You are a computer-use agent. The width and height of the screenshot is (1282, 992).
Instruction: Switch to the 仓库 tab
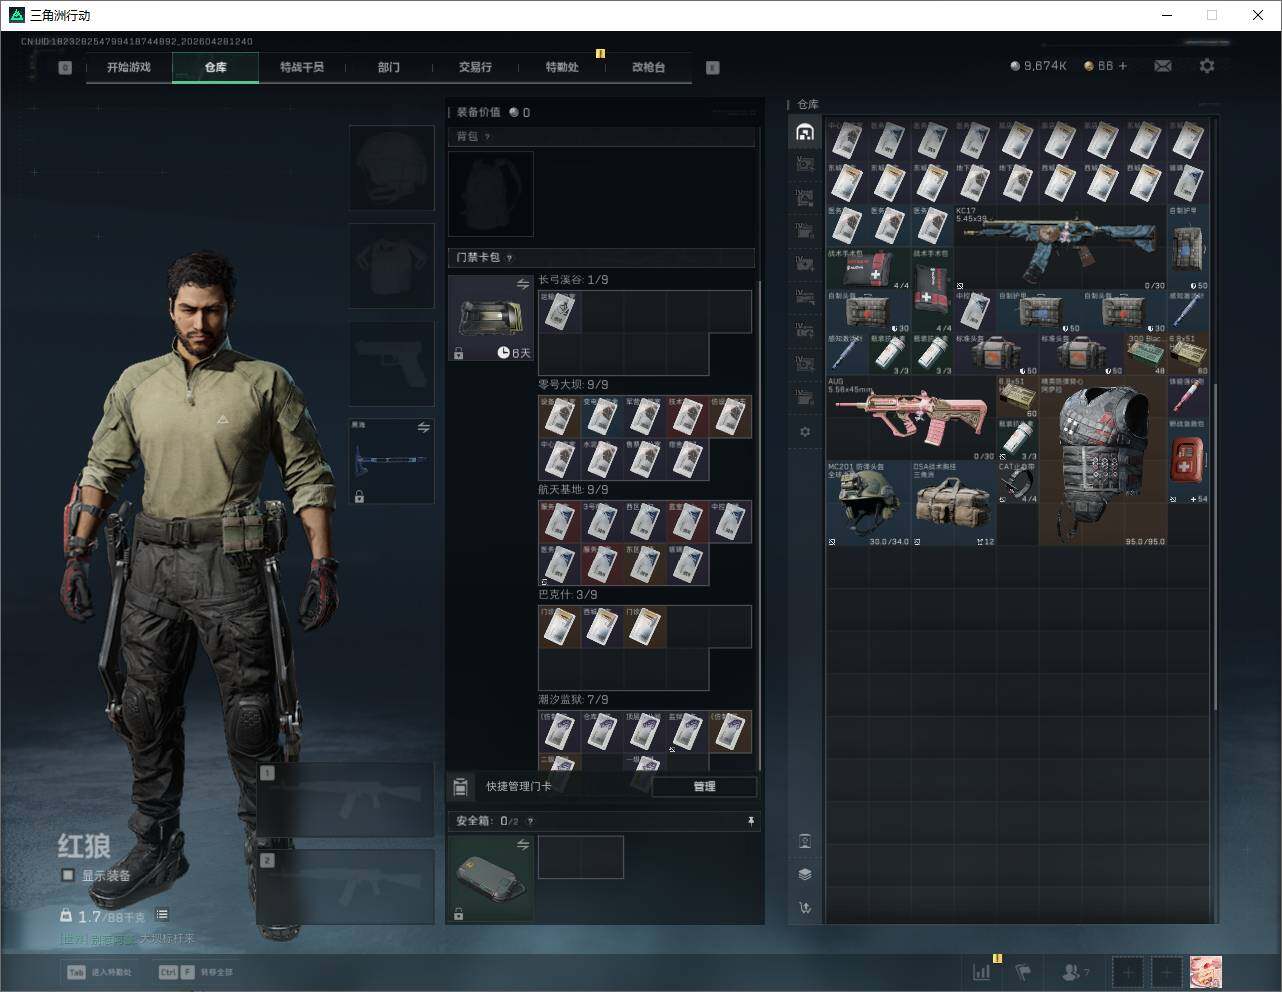click(x=216, y=67)
